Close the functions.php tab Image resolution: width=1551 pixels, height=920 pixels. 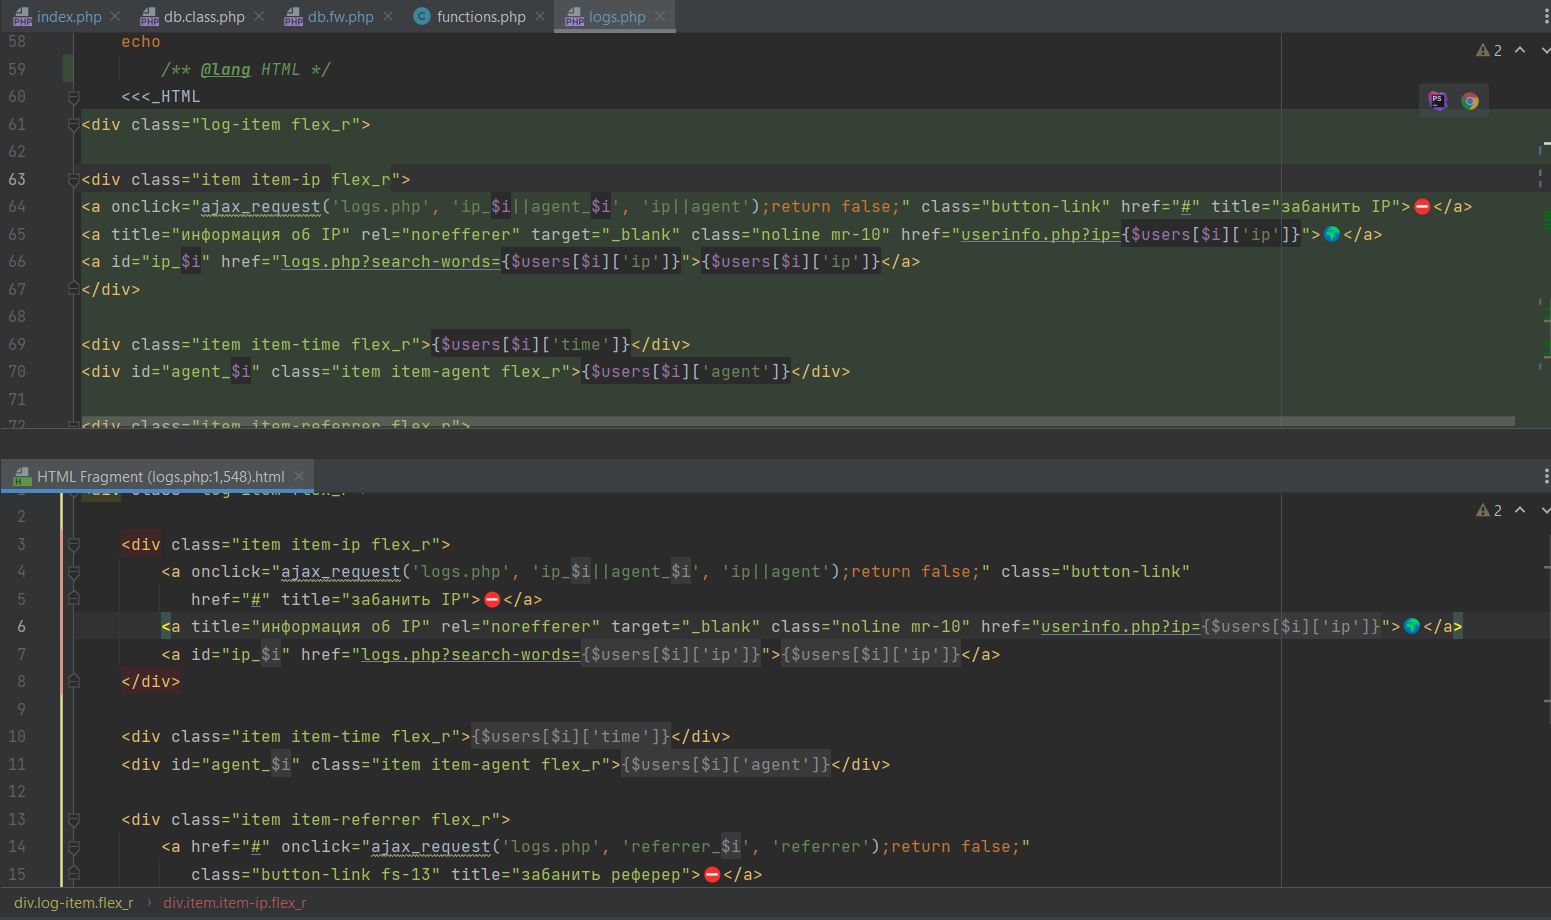pyautogui.click(x=540, y=17)
